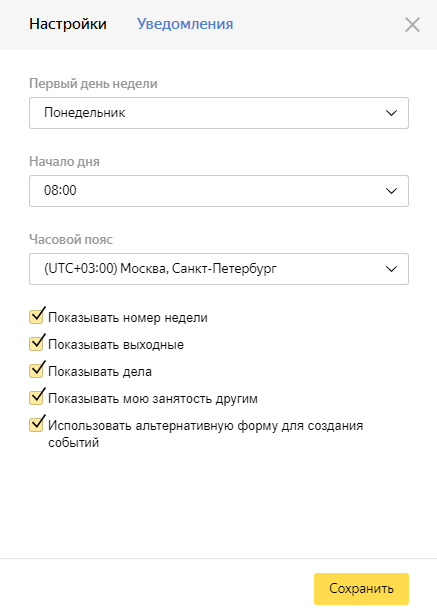Viewport: 437px width, 613px height.
Task: Disable the Показывать дела checkbox
Action: (x=36, y=370)
